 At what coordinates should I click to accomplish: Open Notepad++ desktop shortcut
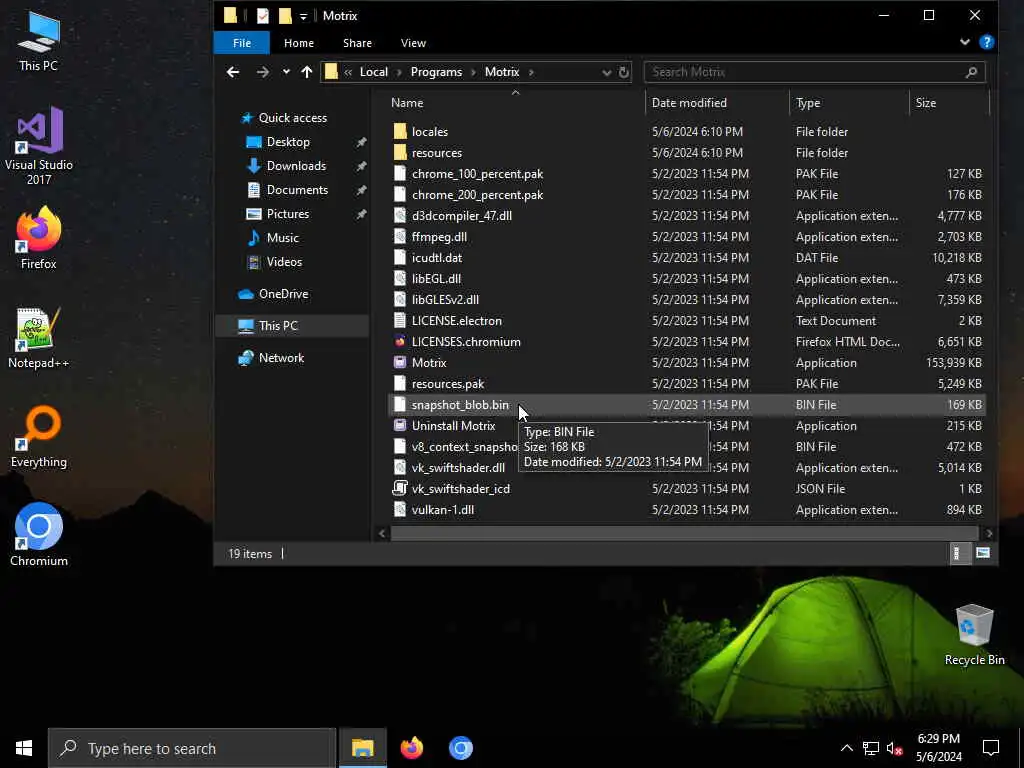pos(39,338)
